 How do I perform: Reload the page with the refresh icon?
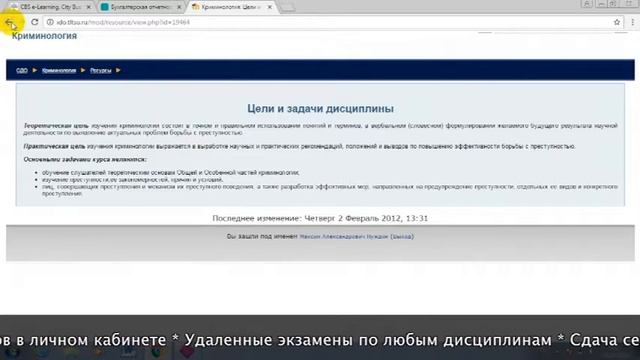click(35, 22)
